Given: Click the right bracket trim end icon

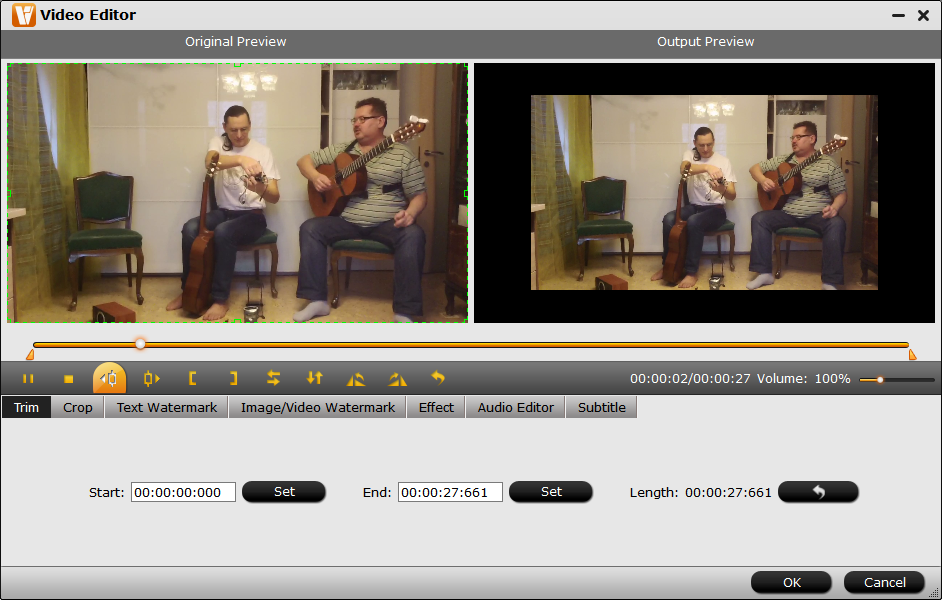Looking at the screenshot, I should 233,379.
